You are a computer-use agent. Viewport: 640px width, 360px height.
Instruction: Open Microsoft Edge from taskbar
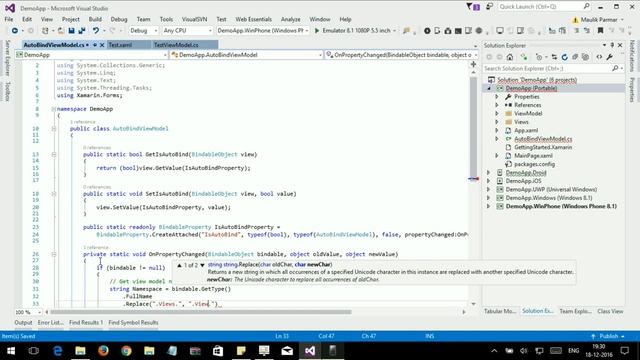57,351
